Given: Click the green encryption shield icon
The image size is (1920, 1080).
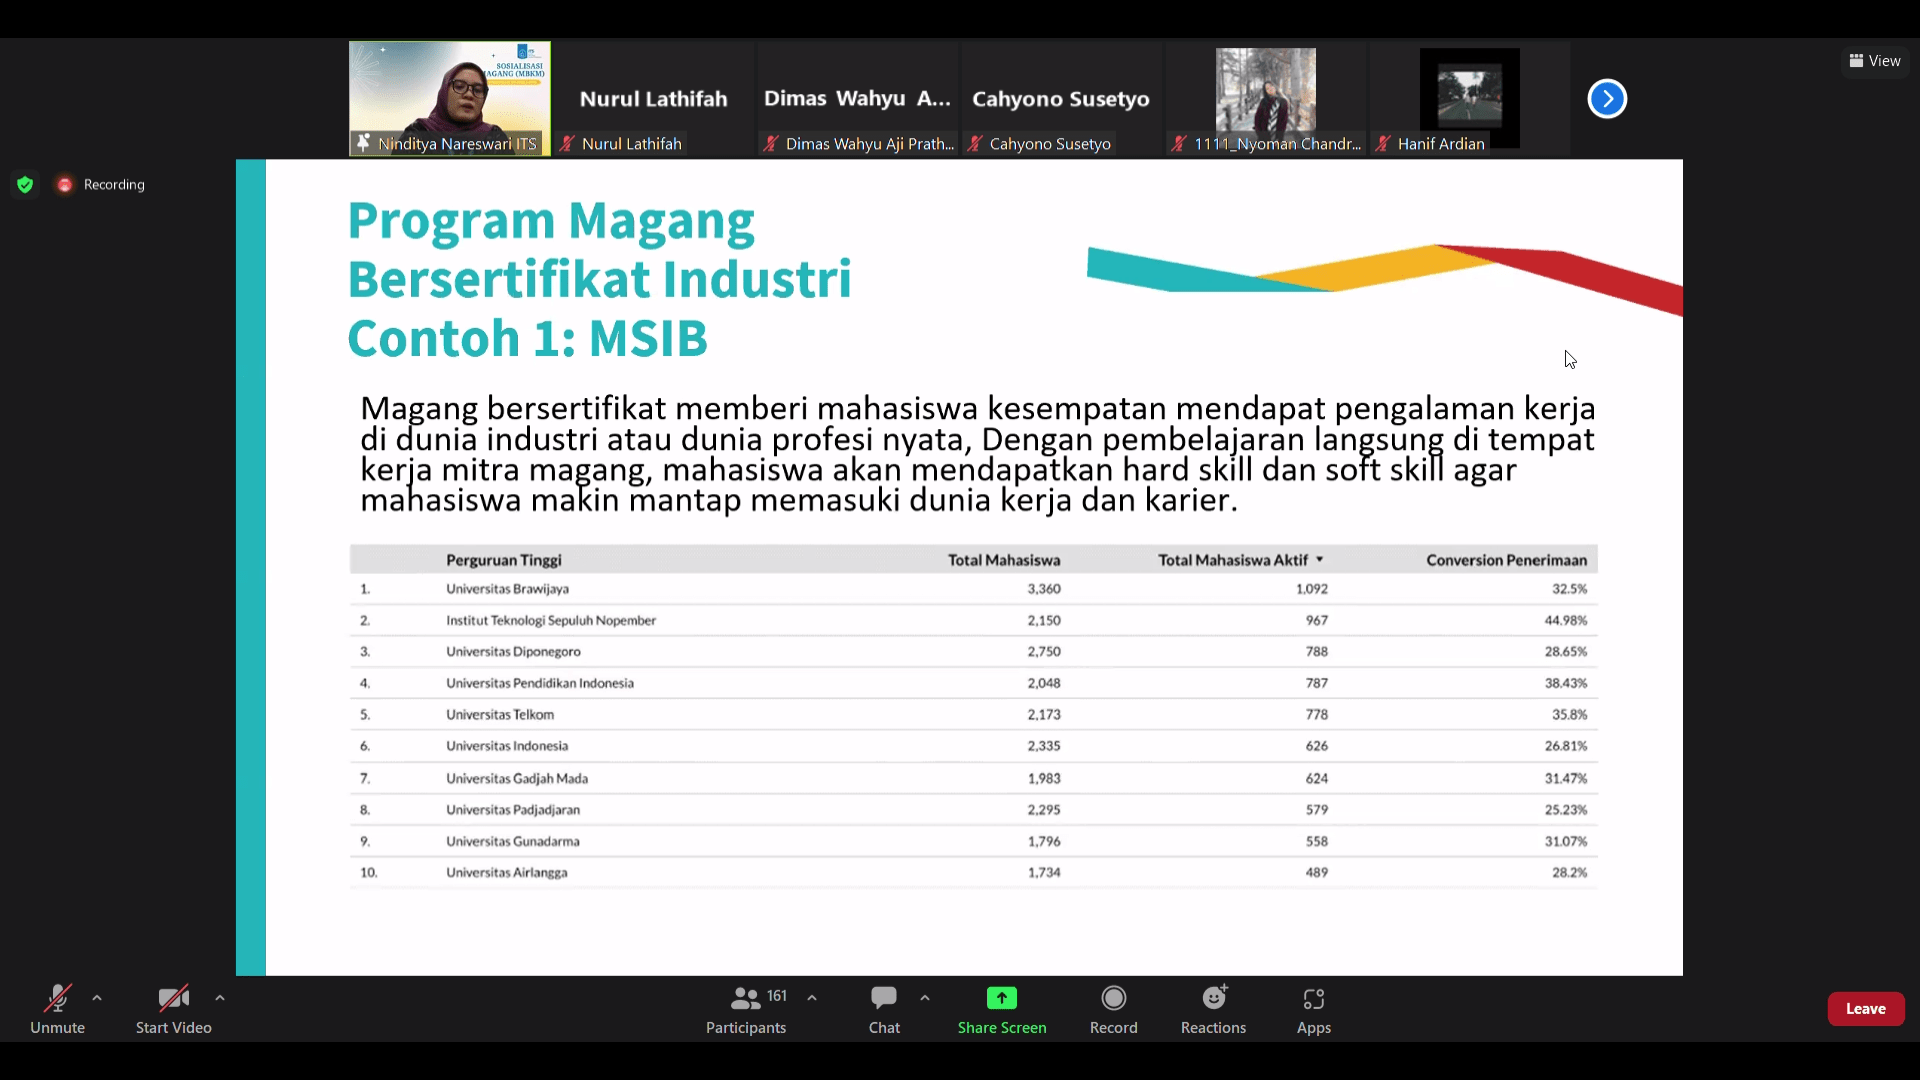Looking at the screenshot, I should click(25, 184).
